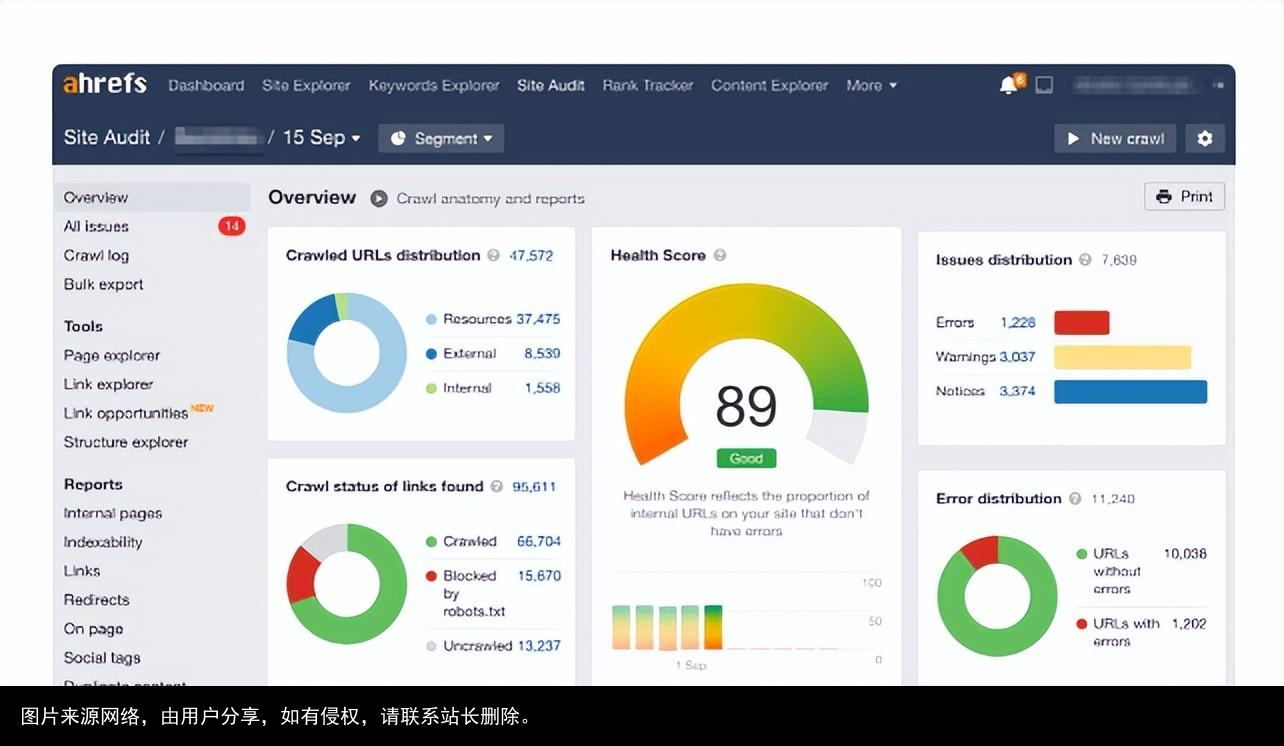This screenshot has height=746, width=1284.
Task: Click the ahrefs logo
Action: [104, 84]
